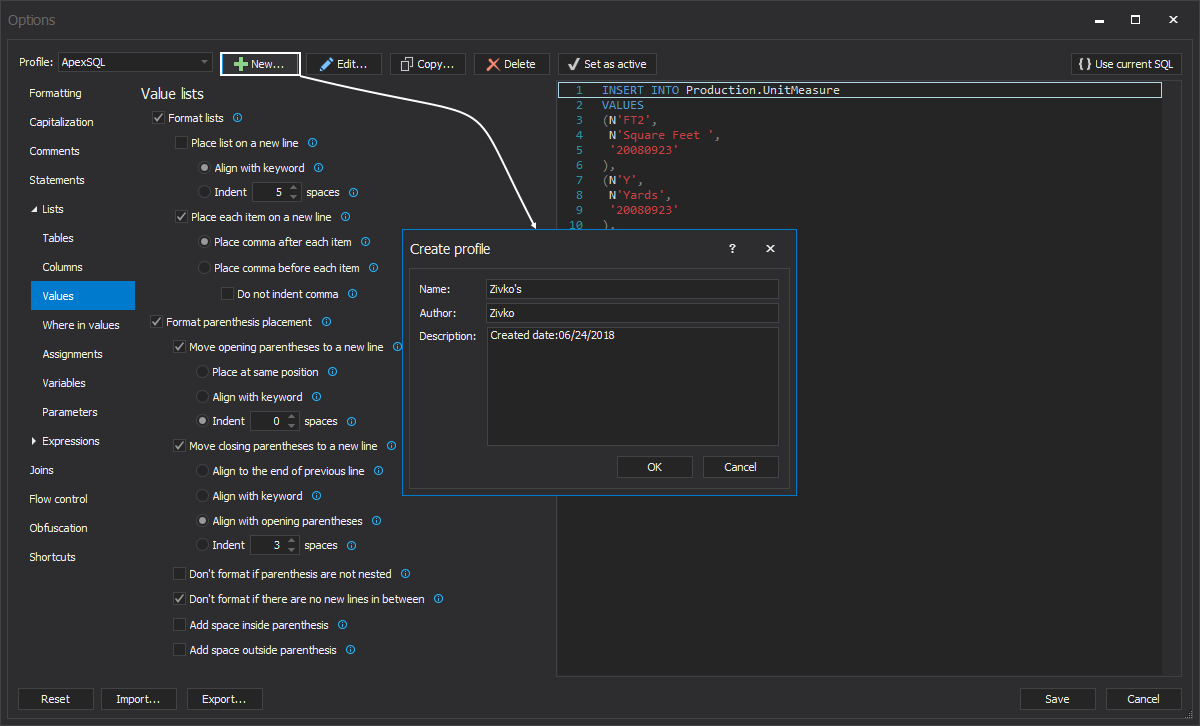
Task: Click the Name field containing Zivko's
Action: (631, 289)
